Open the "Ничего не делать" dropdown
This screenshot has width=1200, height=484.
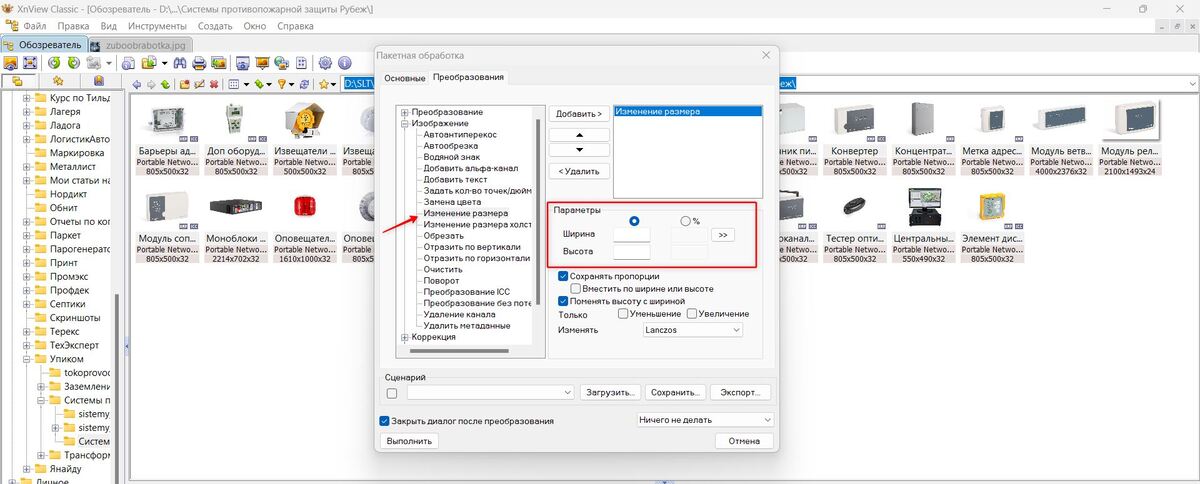tap(705, 420)
